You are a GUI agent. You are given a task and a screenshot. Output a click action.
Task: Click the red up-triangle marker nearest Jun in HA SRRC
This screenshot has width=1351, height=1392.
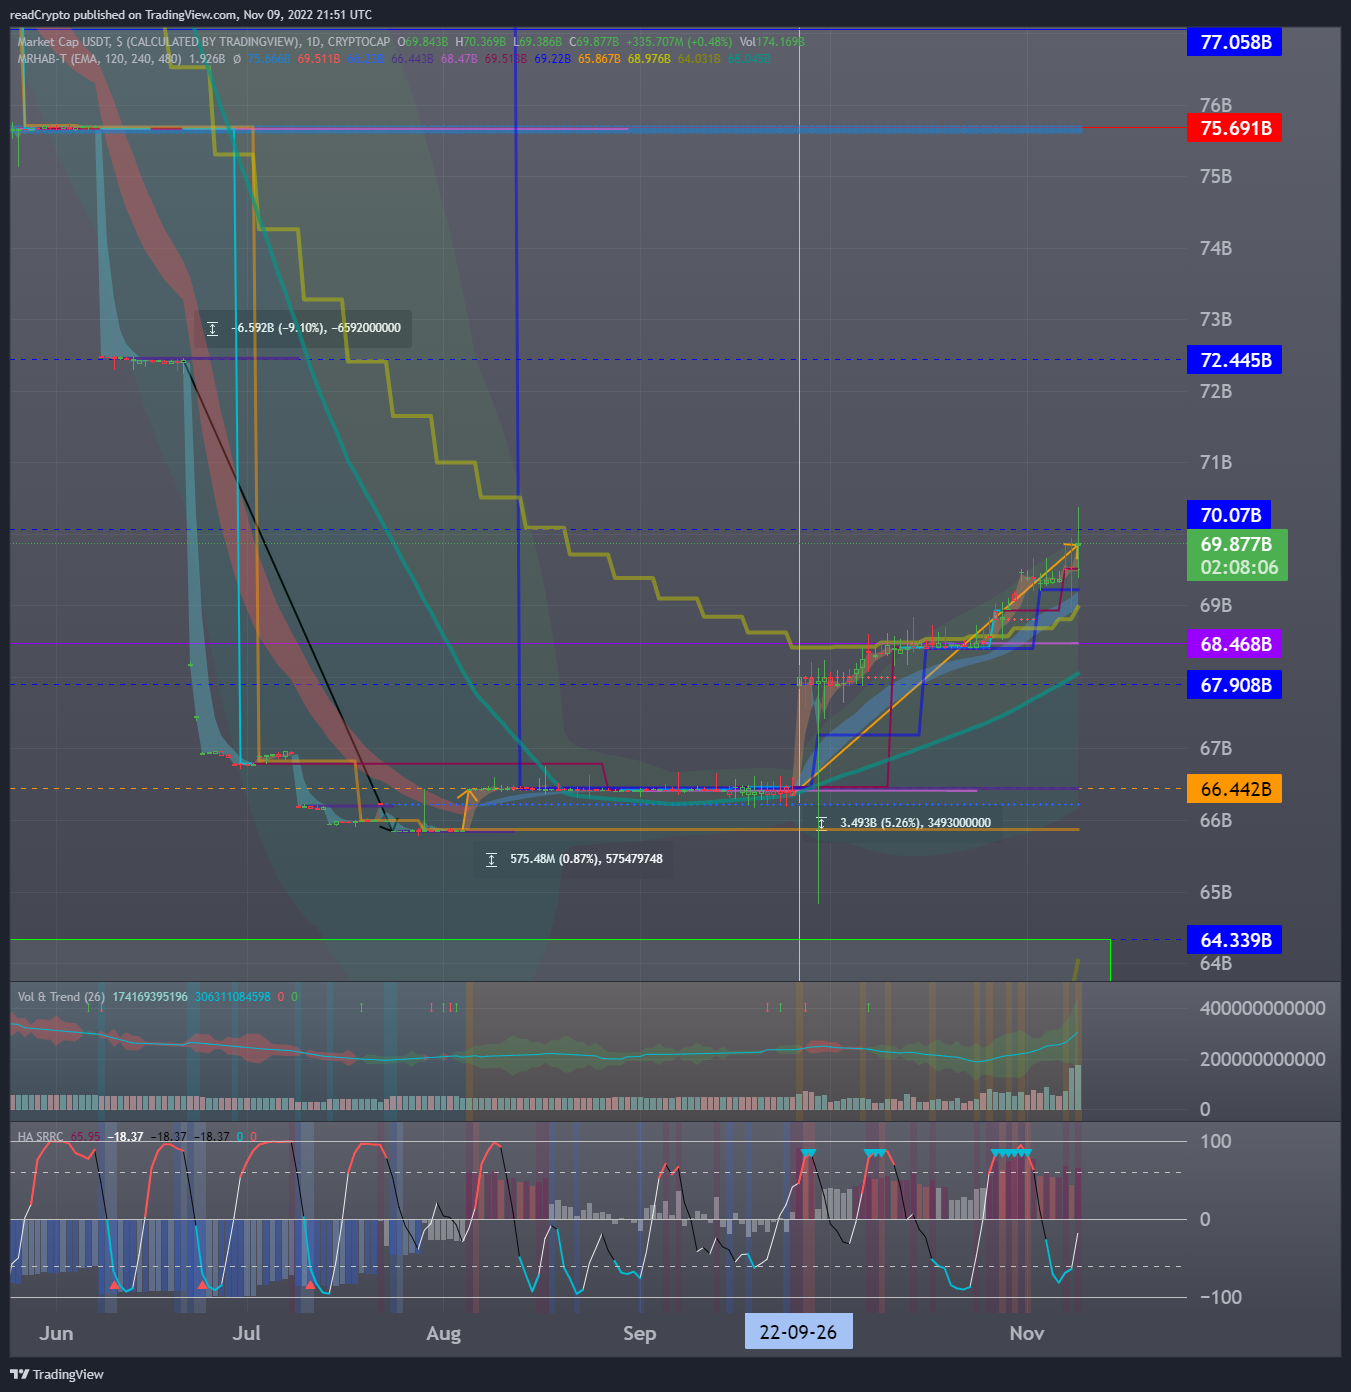click(x=115, y=1285)
